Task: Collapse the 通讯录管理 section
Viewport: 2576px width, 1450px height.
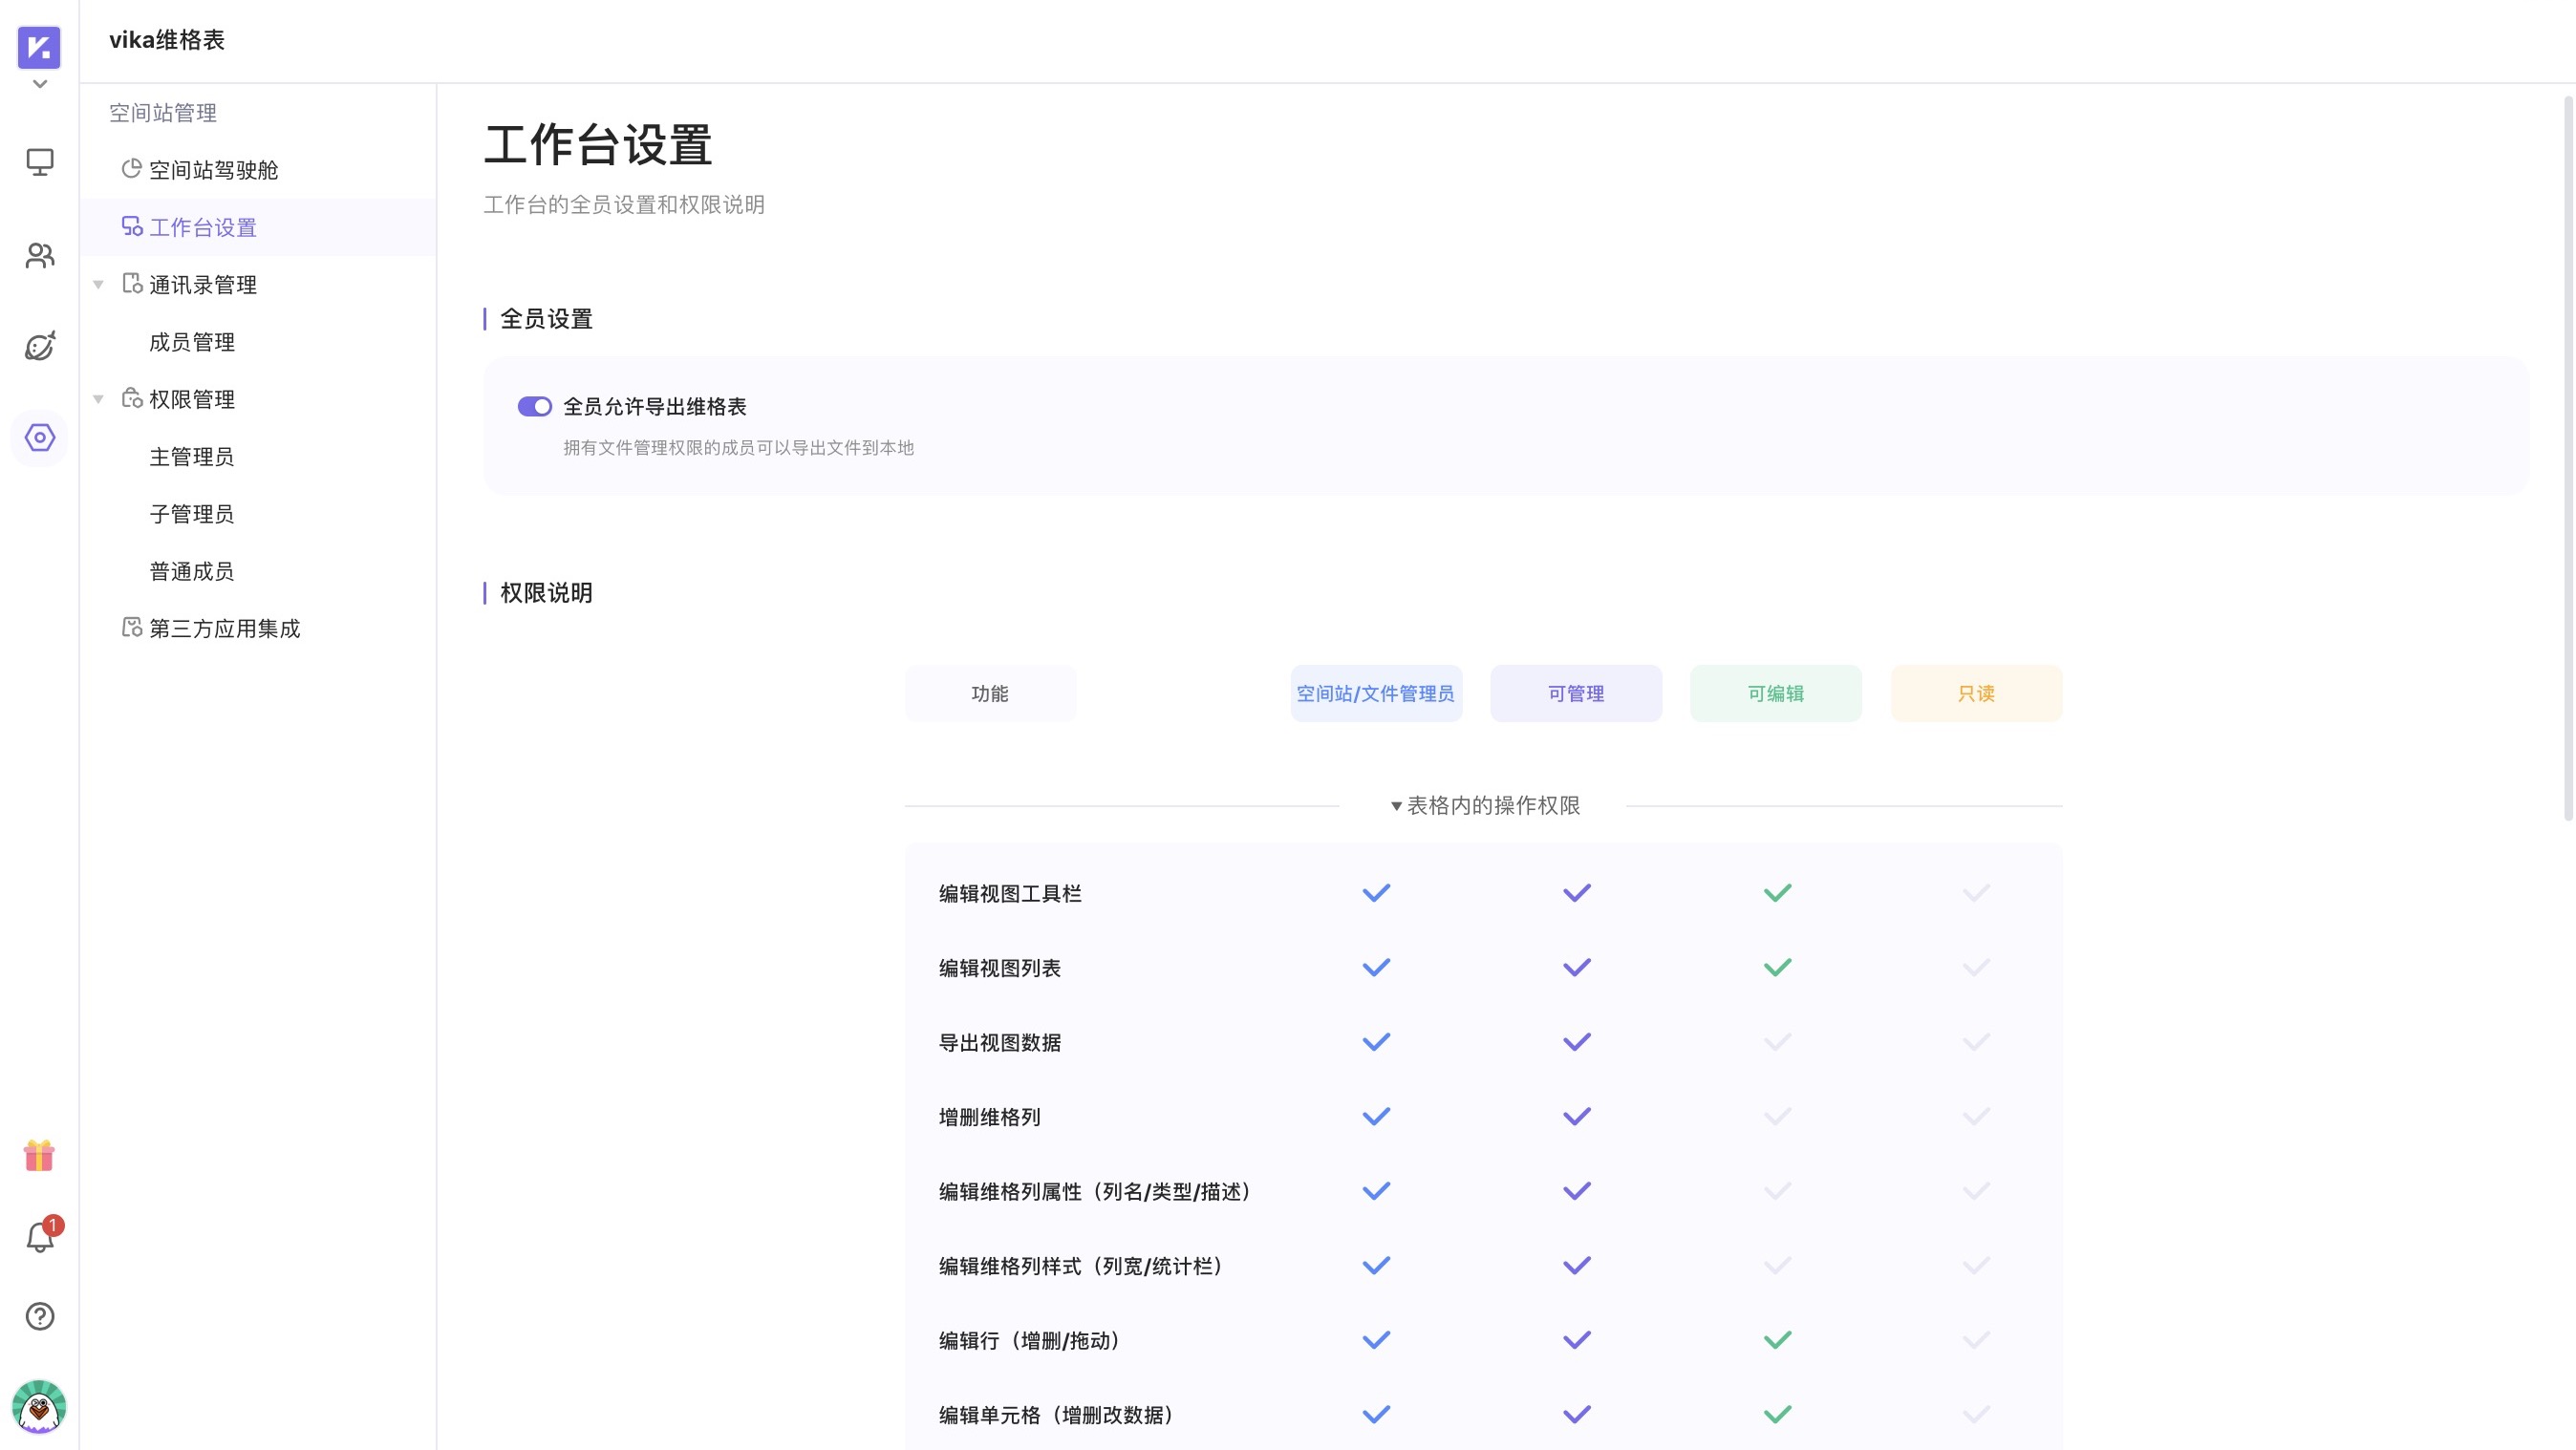Action: [98, 284]
